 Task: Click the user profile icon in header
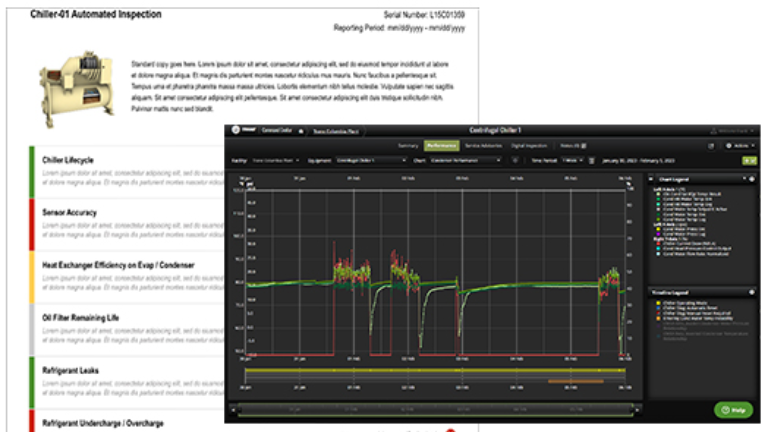[x=713, y=131]
